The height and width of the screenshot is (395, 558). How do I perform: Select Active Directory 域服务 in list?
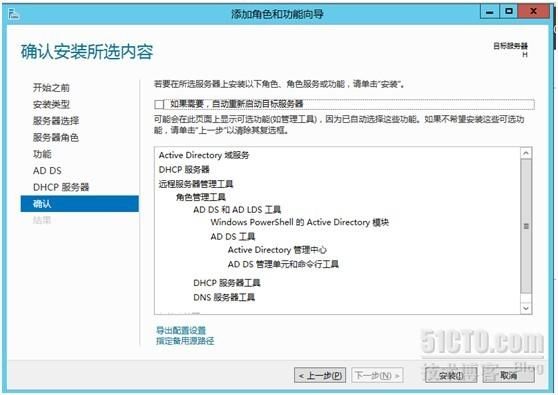tap(204, 155)
